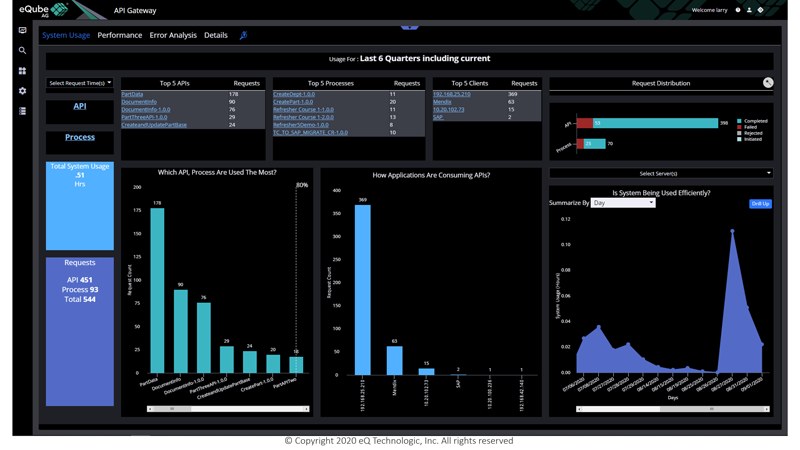The width and height of the screenshot is (800, 450).
Task: Click the API completed bar in Request Distribution
Action: coord(655,123)
